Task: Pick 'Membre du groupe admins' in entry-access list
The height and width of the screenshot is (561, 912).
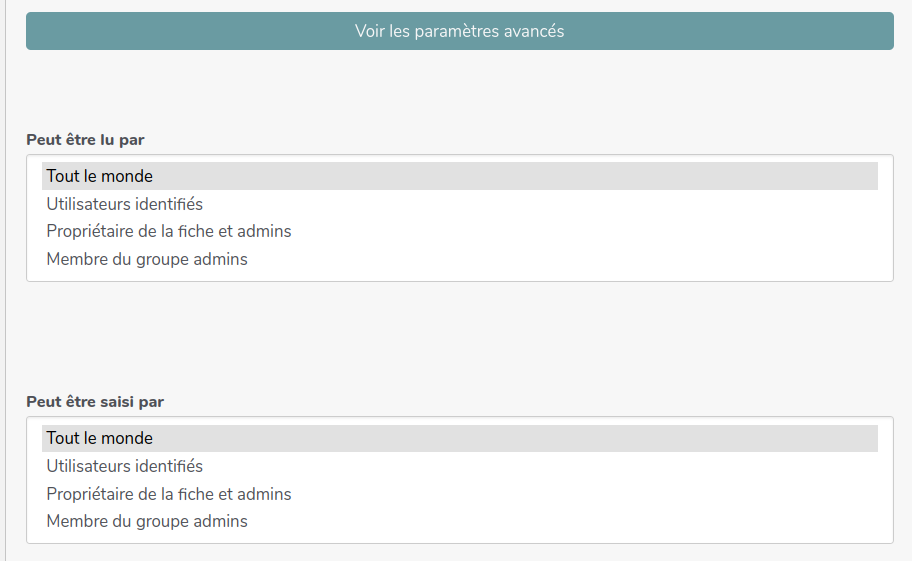Action: (147, 522)
